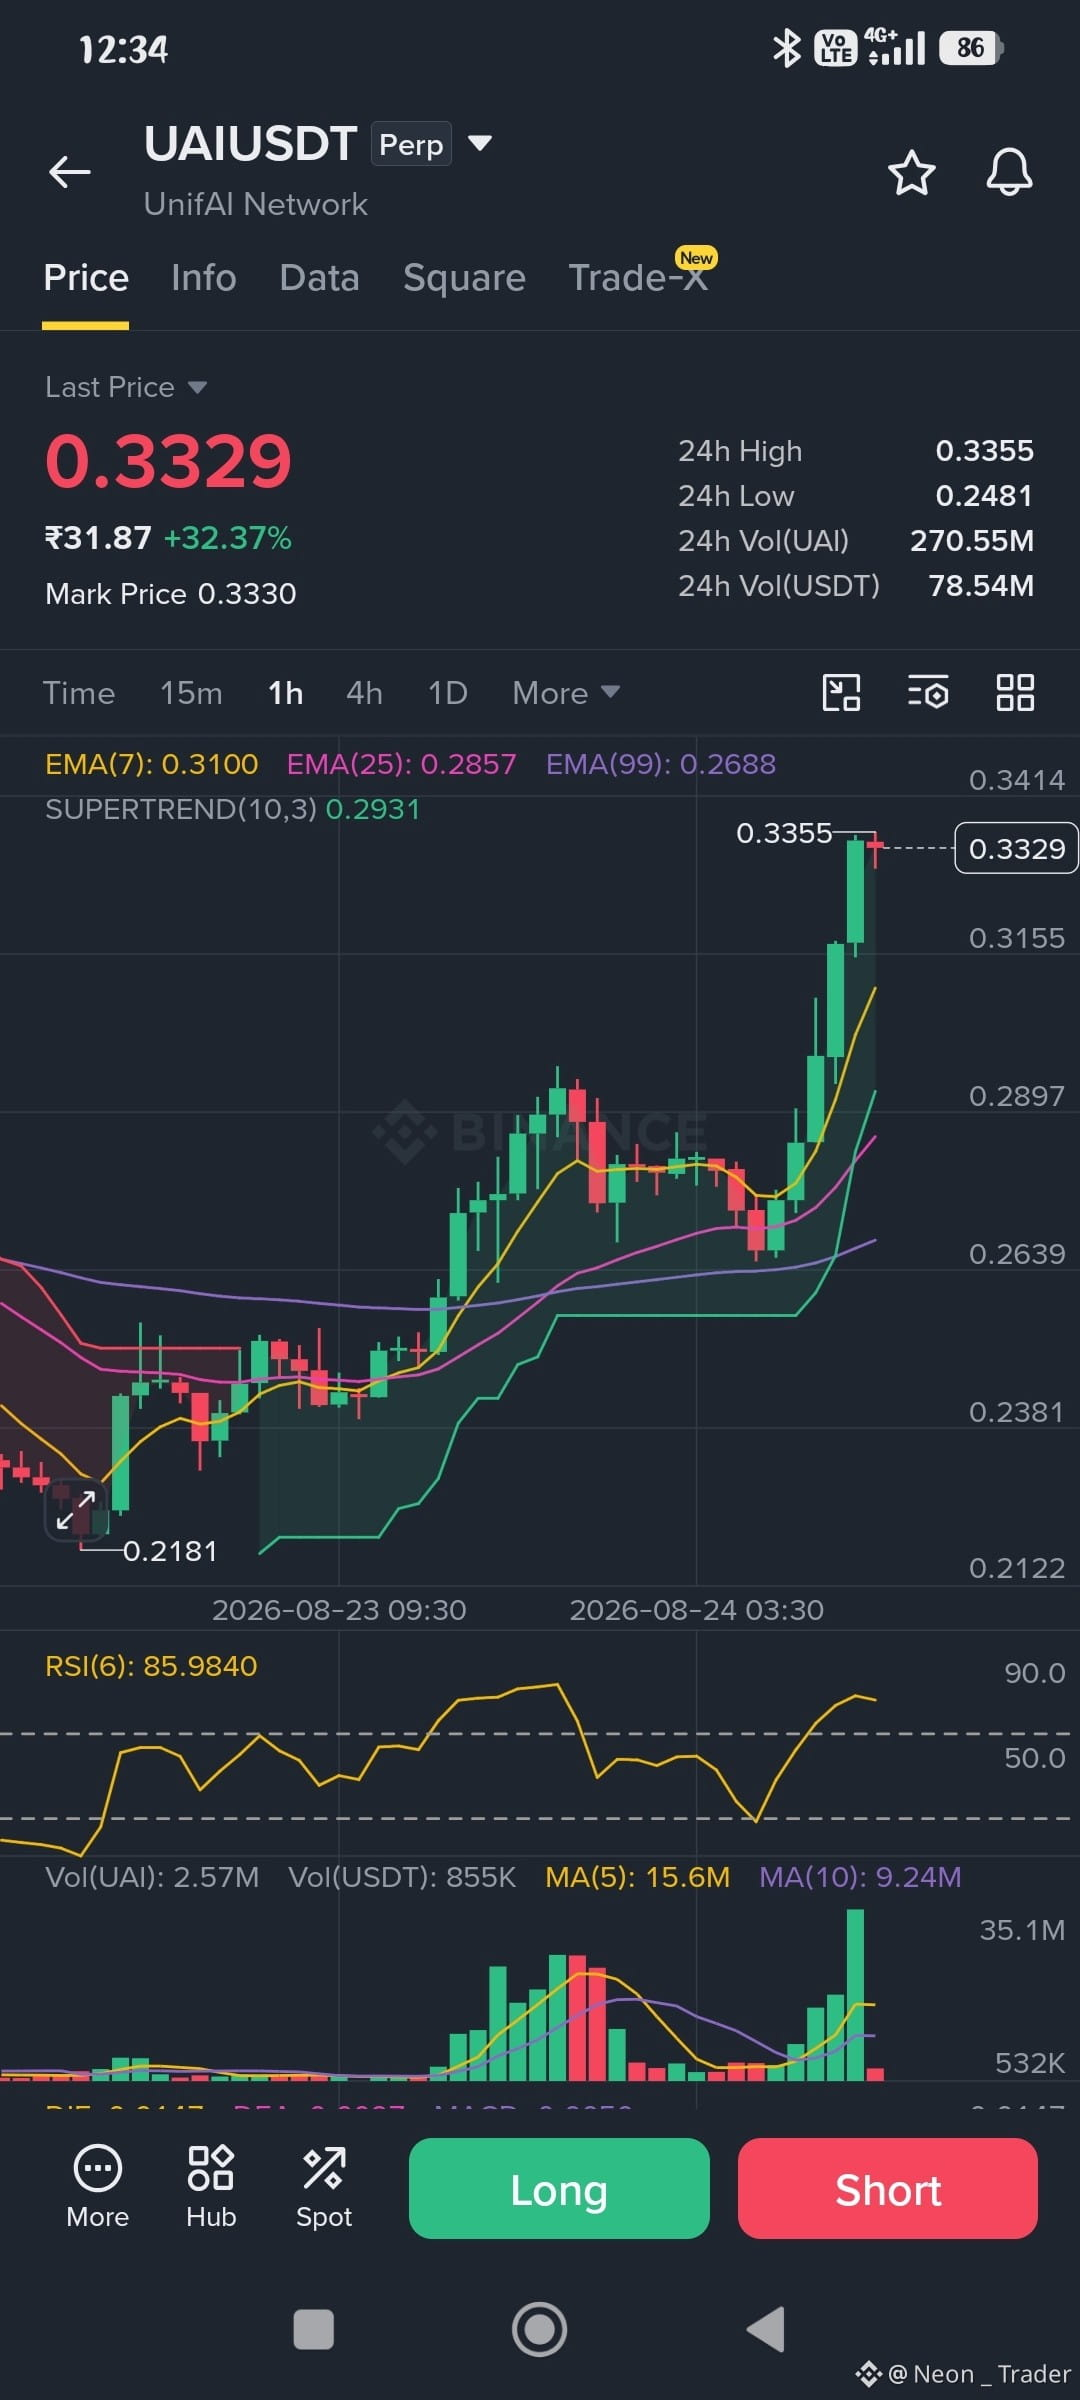Add UAIUSDT to favorites star
The width and height of the screenshot is (1080, 2400).
click(x=912, y=173)
